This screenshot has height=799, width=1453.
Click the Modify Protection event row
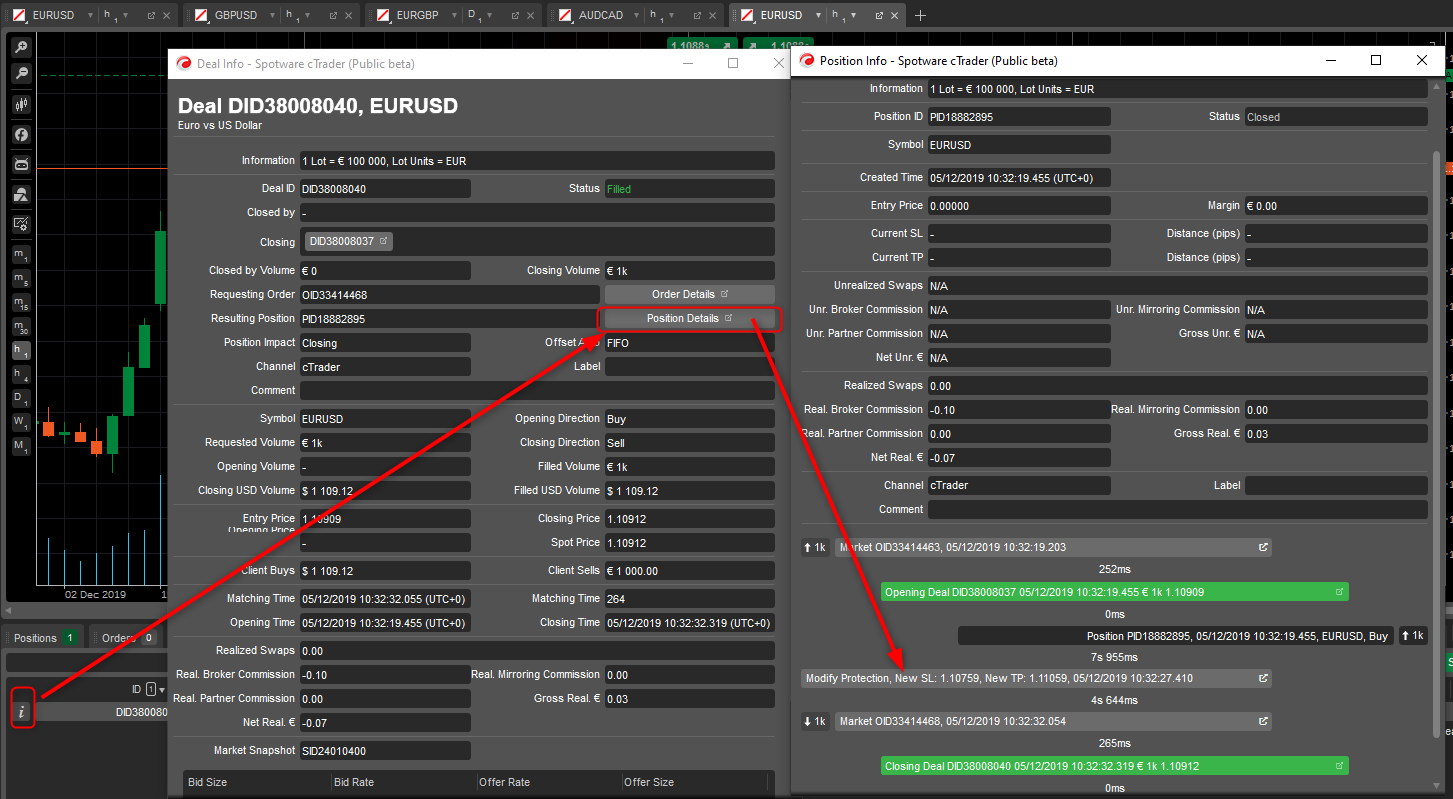click(x=1036, y=678)
